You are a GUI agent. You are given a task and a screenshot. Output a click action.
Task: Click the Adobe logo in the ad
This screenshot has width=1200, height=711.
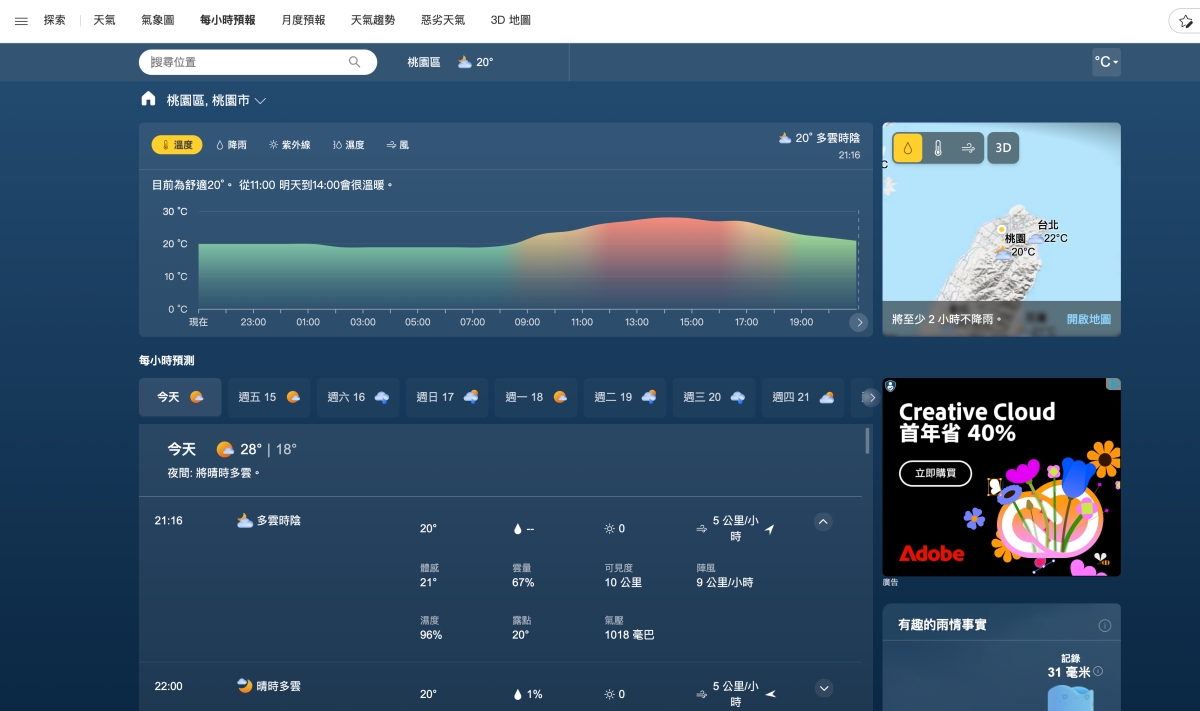[931, 554]
